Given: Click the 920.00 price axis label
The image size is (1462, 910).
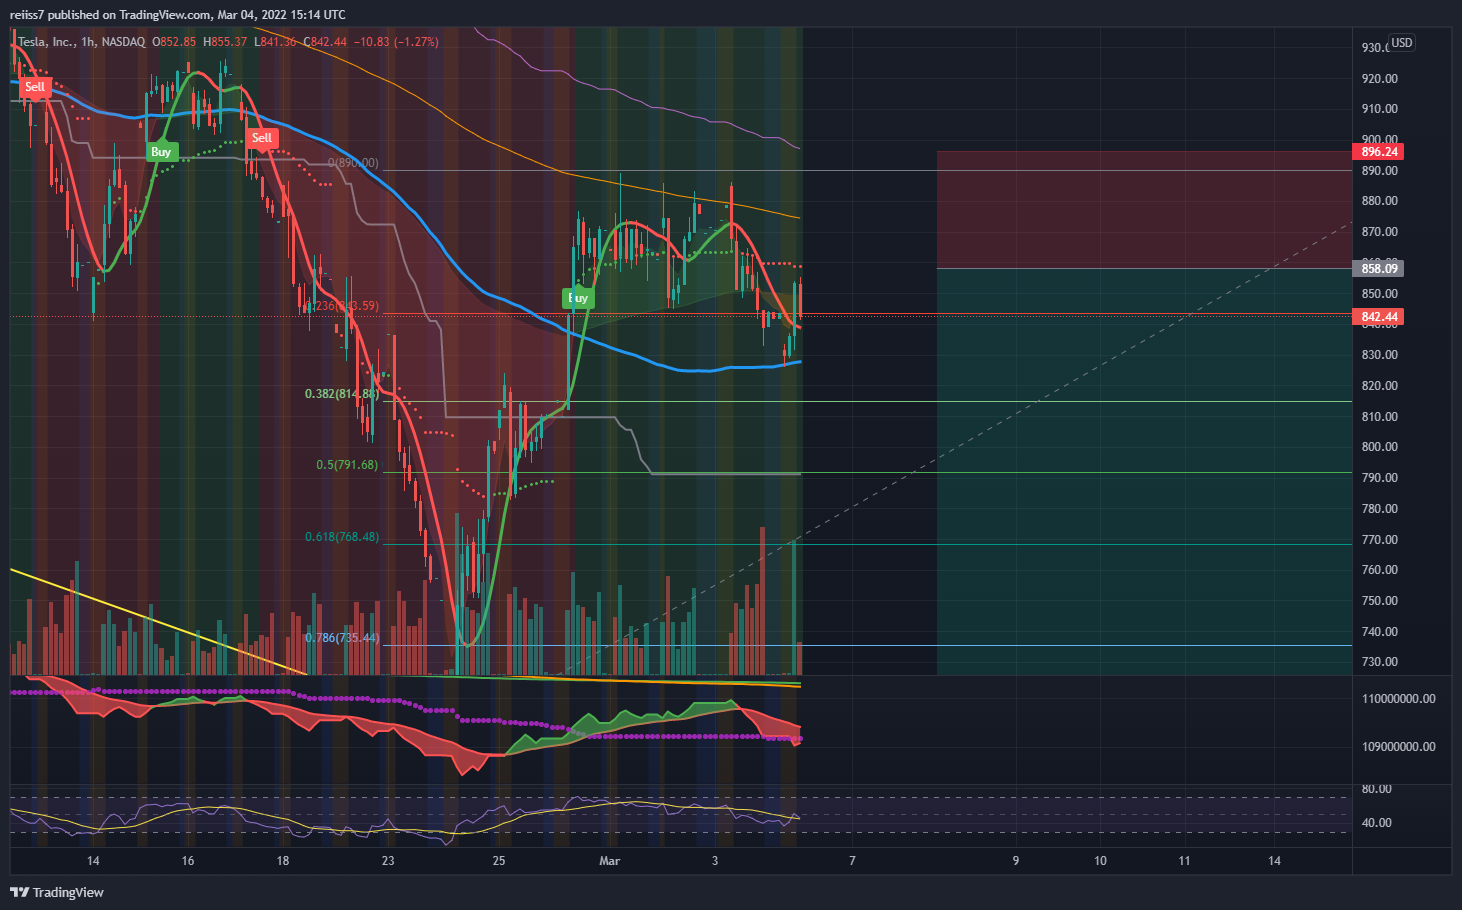Looking at the screenshot, I should pyautogui.click(x=1379, y=78).
